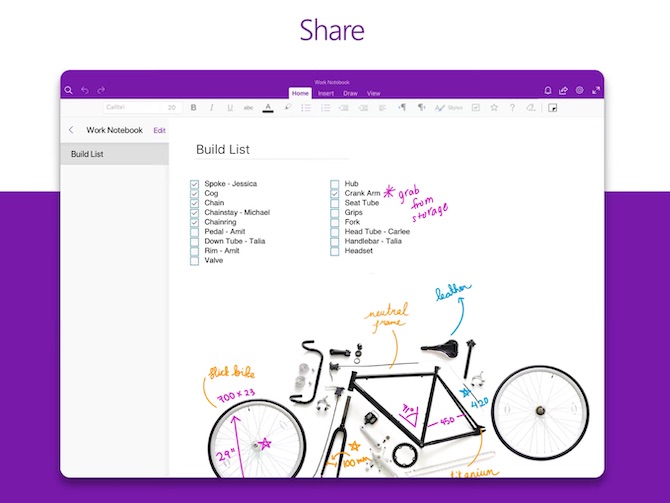Check the Hub checkbox

tap(335, 184)
